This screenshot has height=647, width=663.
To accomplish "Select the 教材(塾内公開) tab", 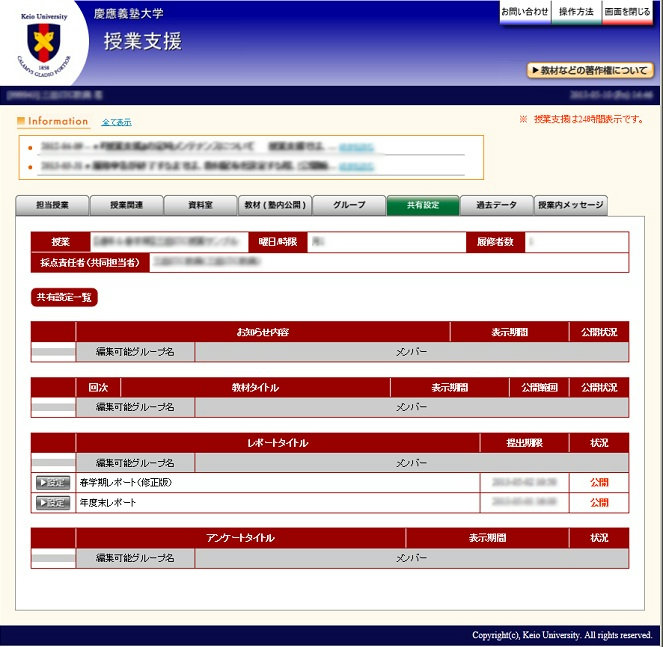I will [274, 205].
